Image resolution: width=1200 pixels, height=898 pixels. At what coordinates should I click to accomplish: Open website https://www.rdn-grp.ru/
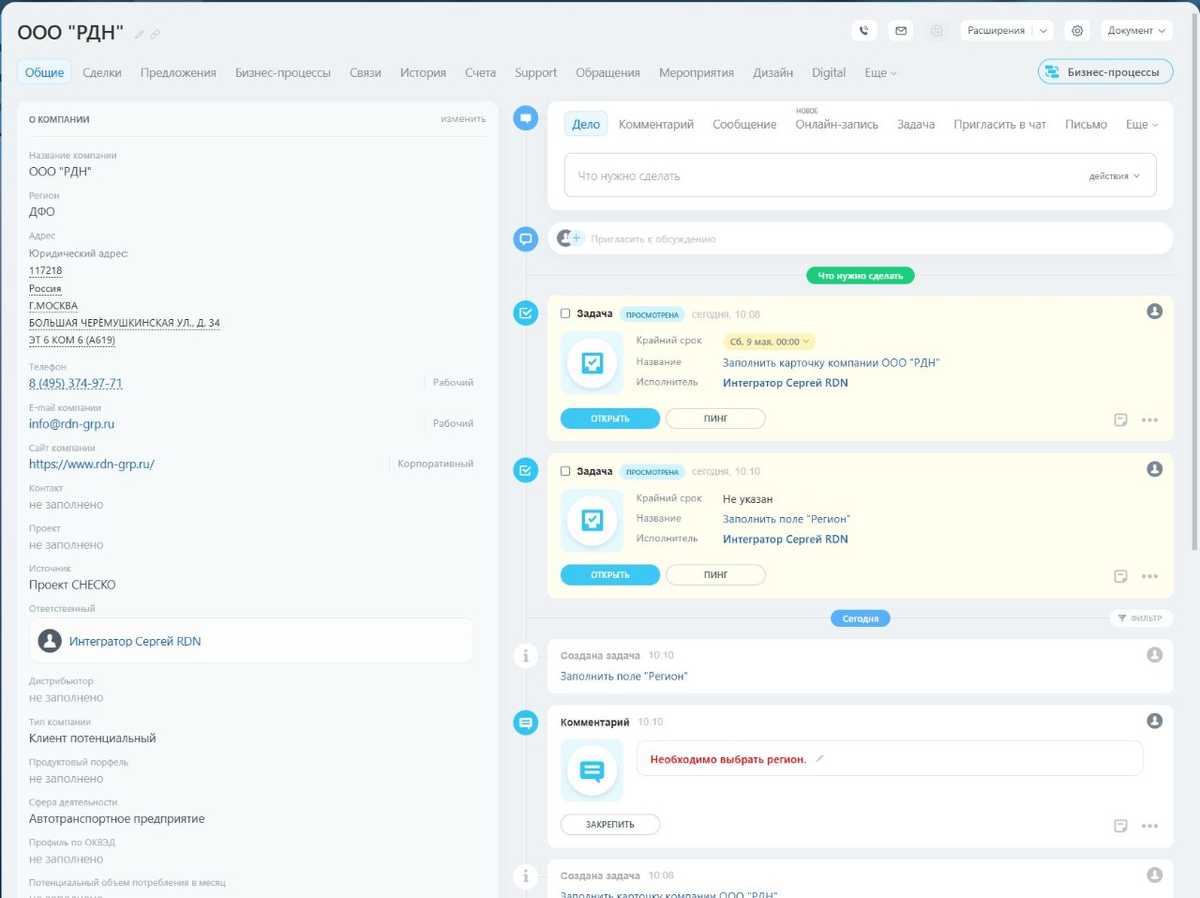click(x=92, y=464)
